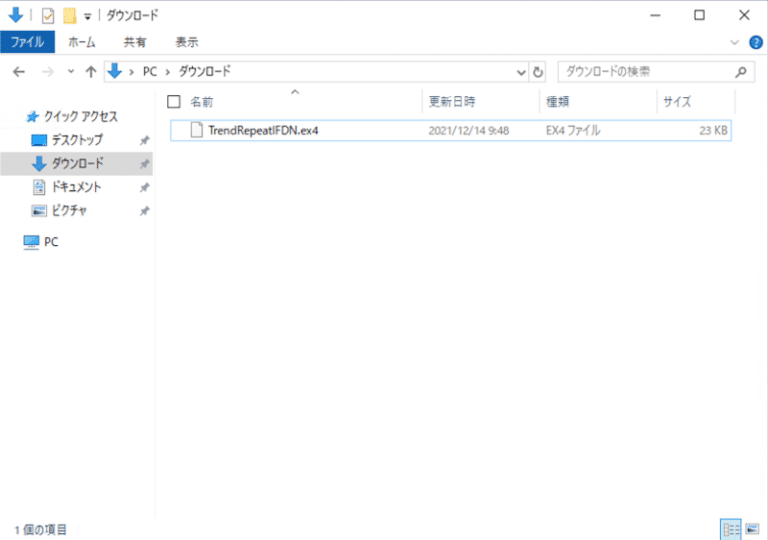This screenshot has height=540, width=768.
Task: Open Help with the blue question mark icon
Action: 756,43
